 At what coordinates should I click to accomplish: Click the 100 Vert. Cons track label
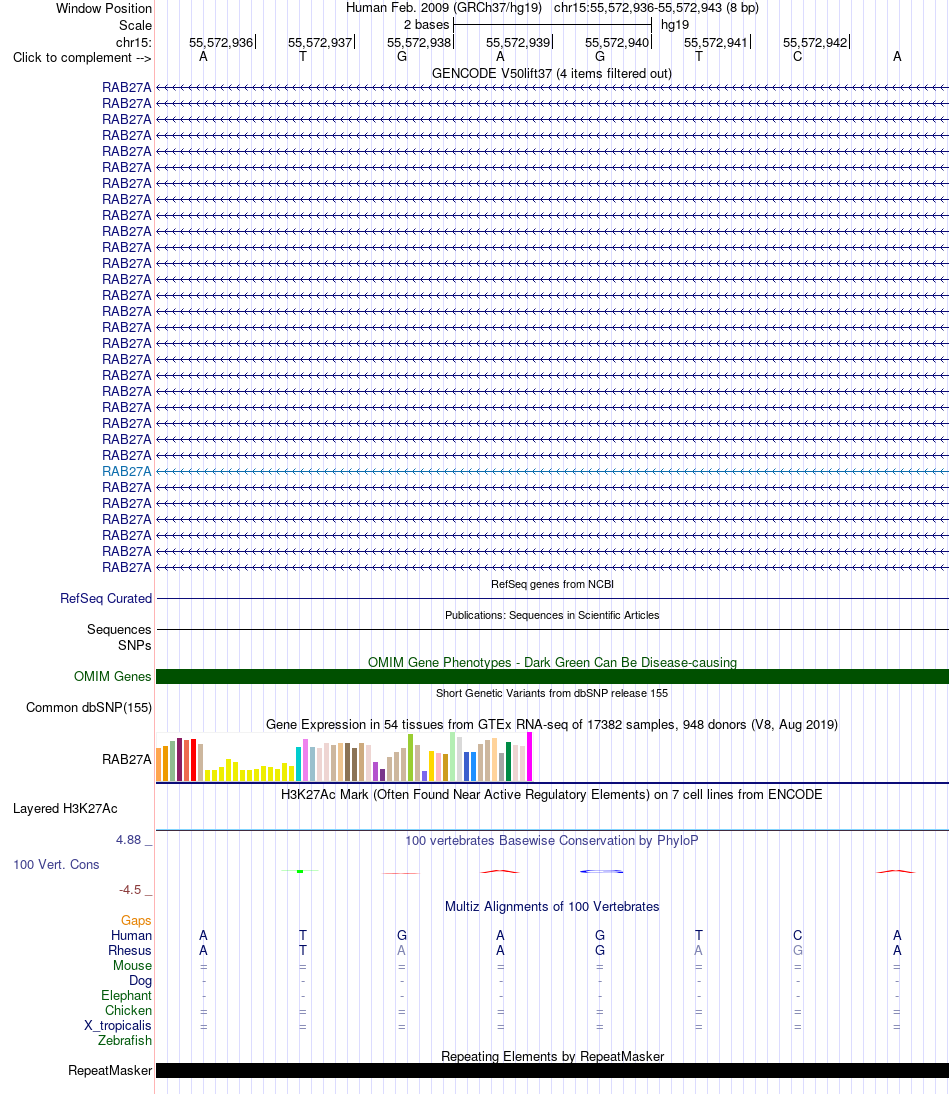[x=56, y=864]
